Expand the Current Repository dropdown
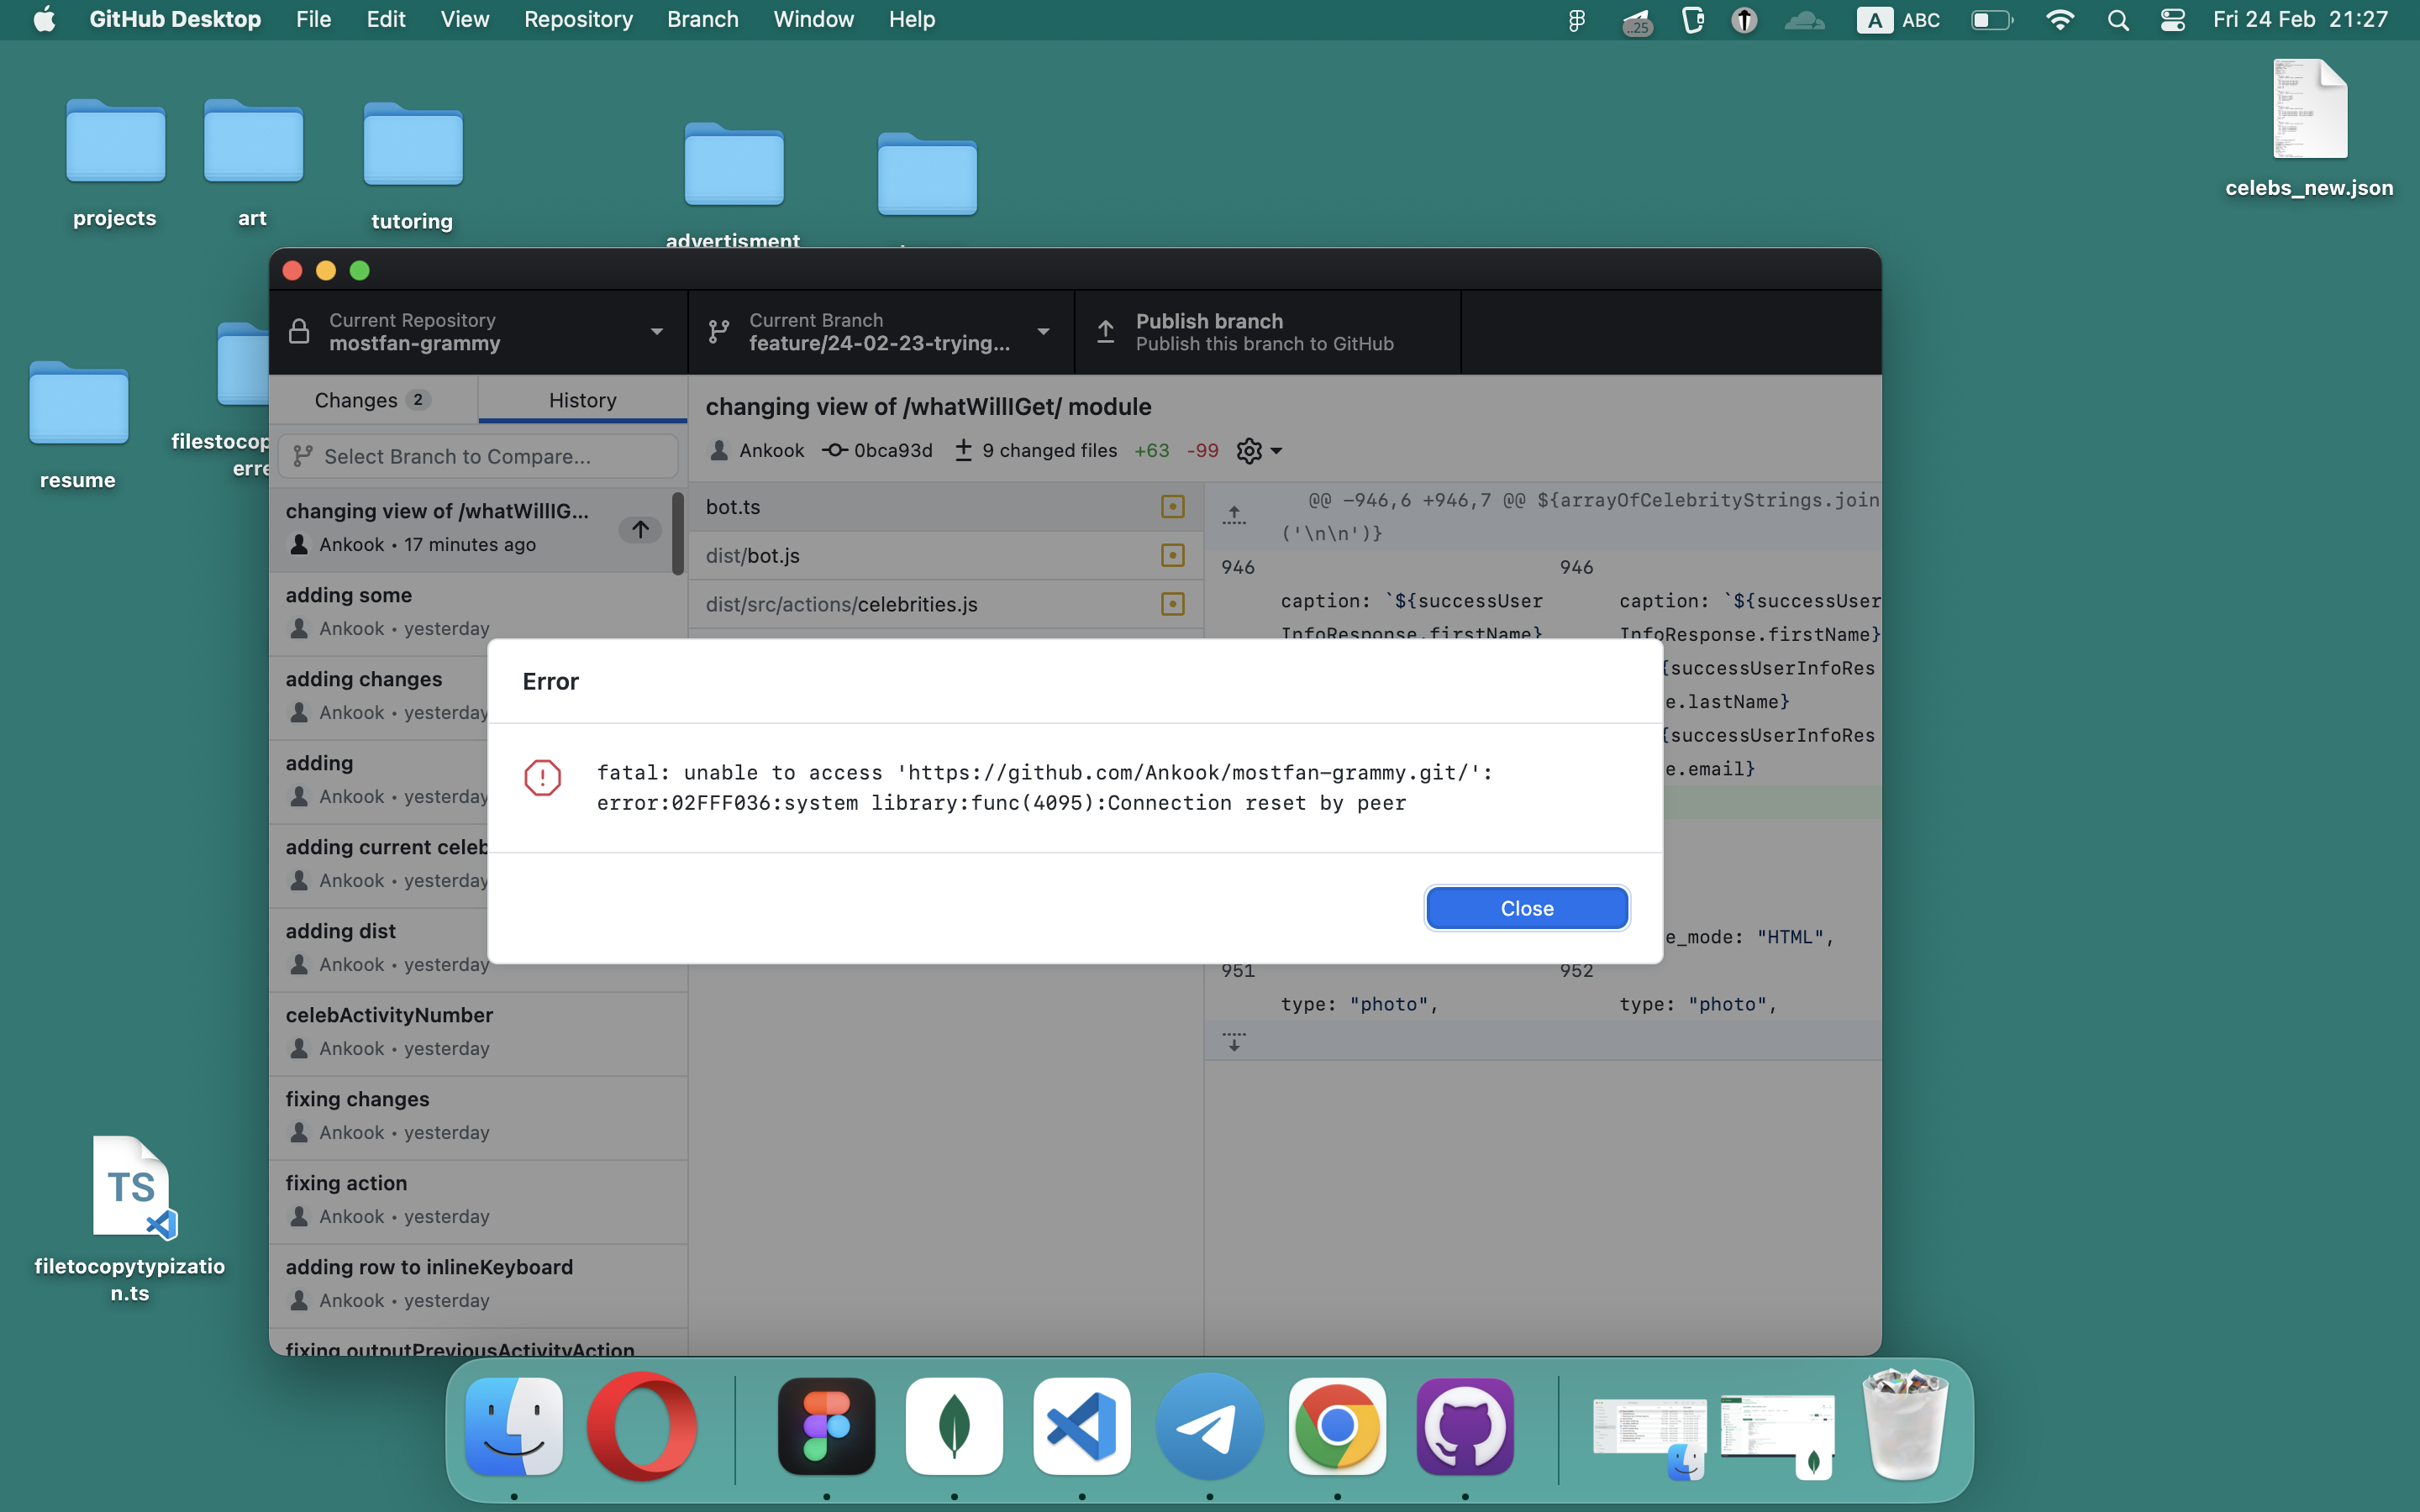 point(478,332)
